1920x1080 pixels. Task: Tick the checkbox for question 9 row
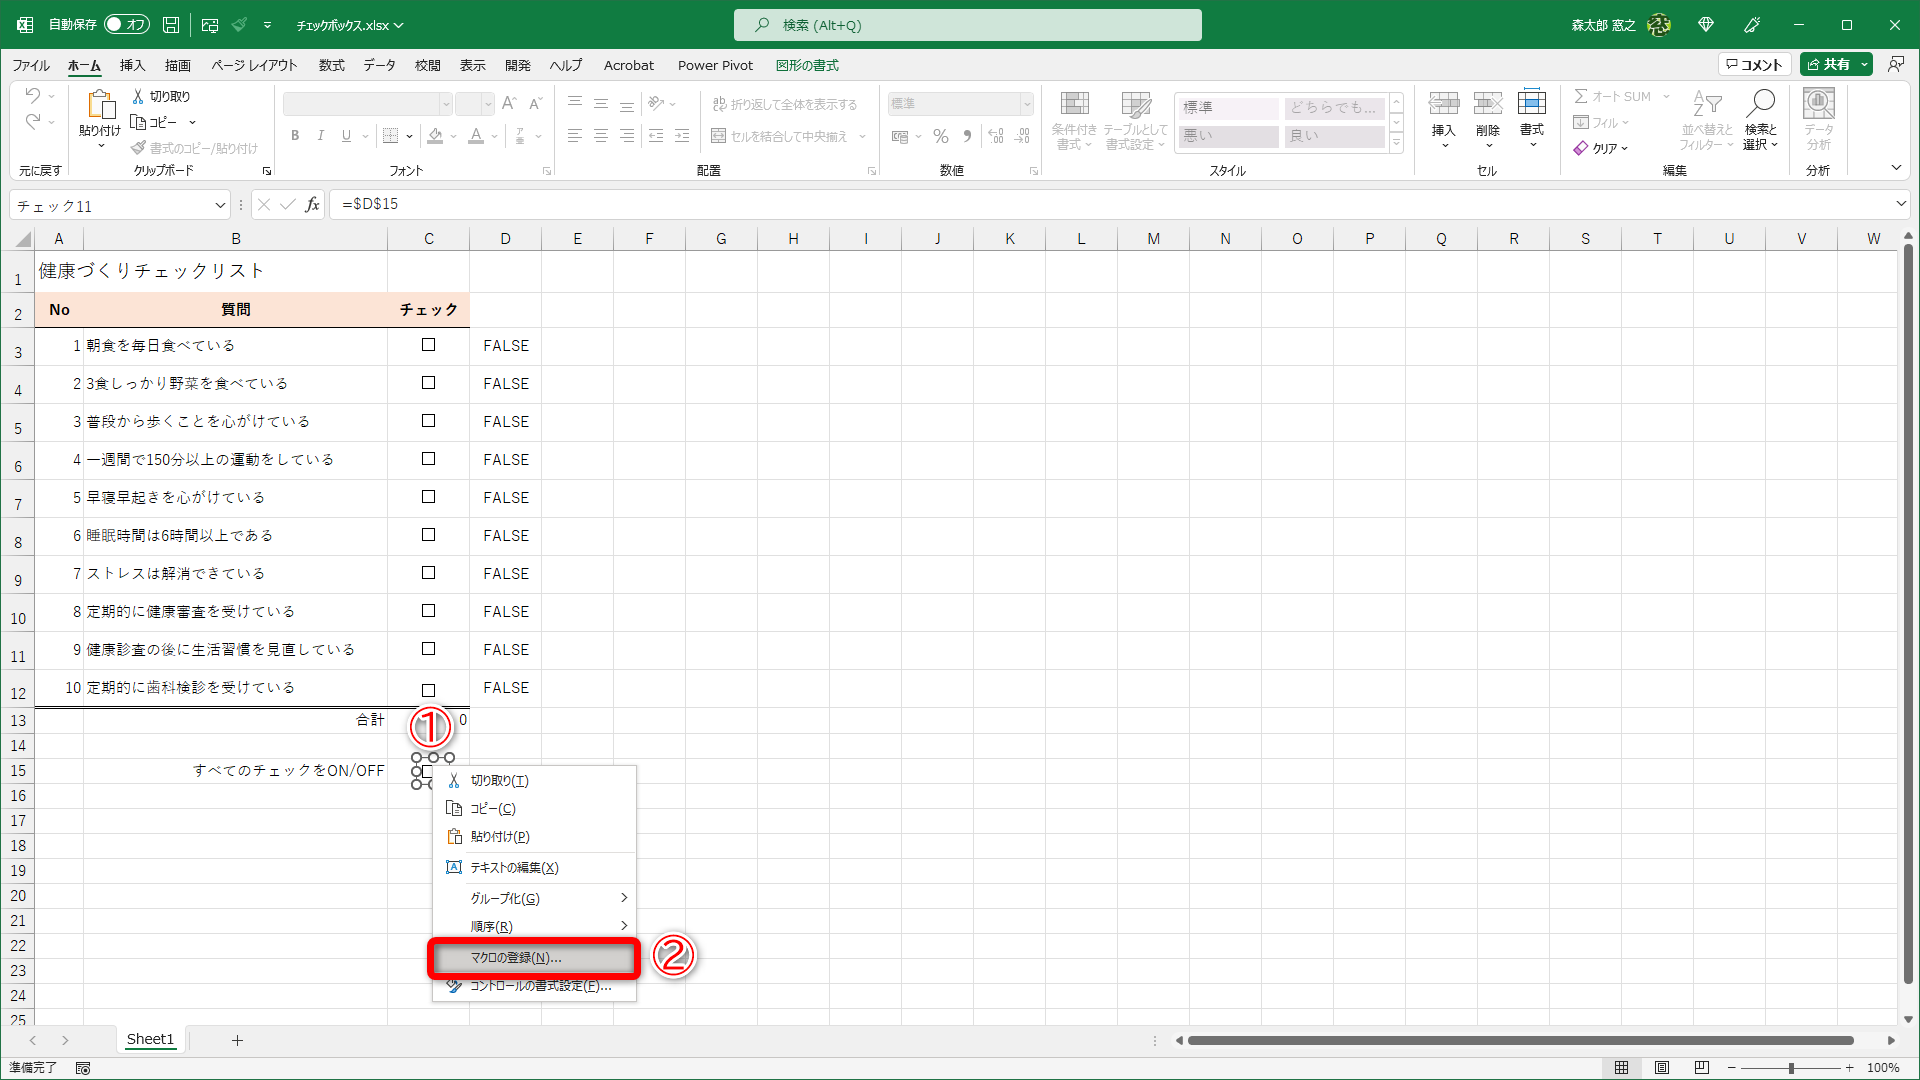pos(428,649)
